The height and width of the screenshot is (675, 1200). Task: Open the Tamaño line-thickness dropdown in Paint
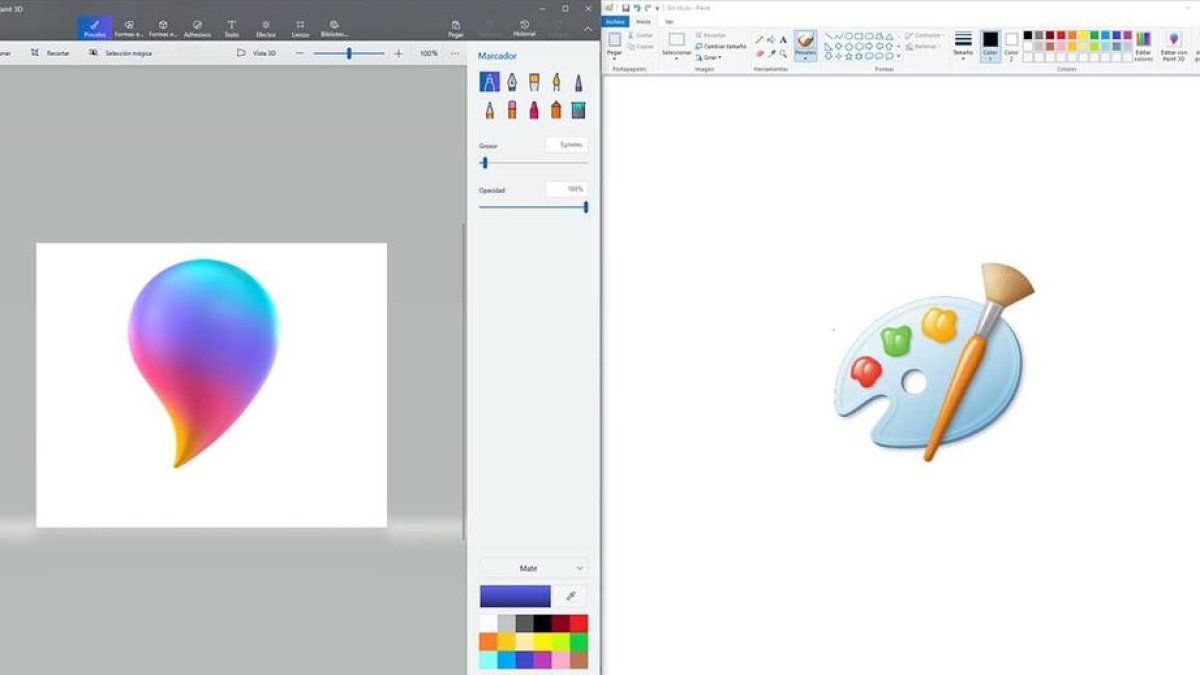coord(963,52)
